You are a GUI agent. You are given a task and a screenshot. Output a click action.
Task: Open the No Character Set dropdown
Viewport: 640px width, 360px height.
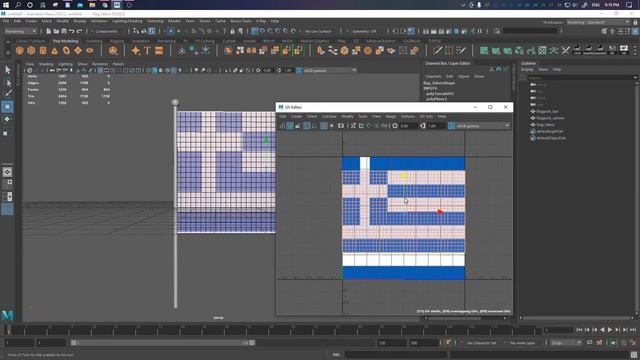(482, 343)
